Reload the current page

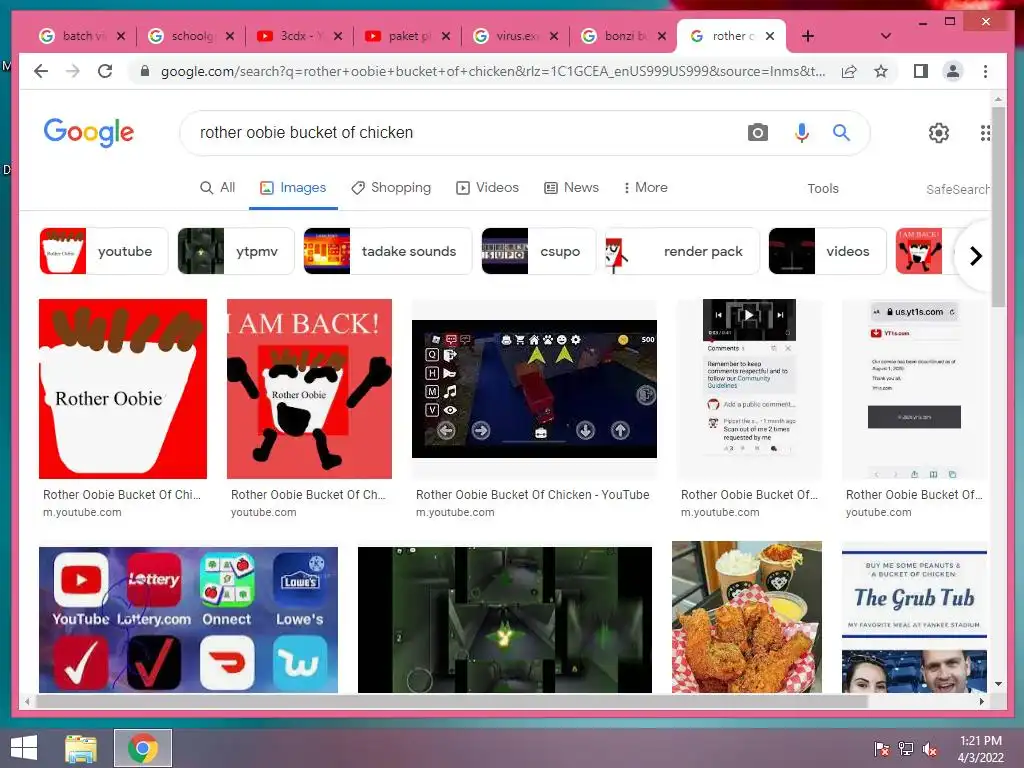(104, 71)
